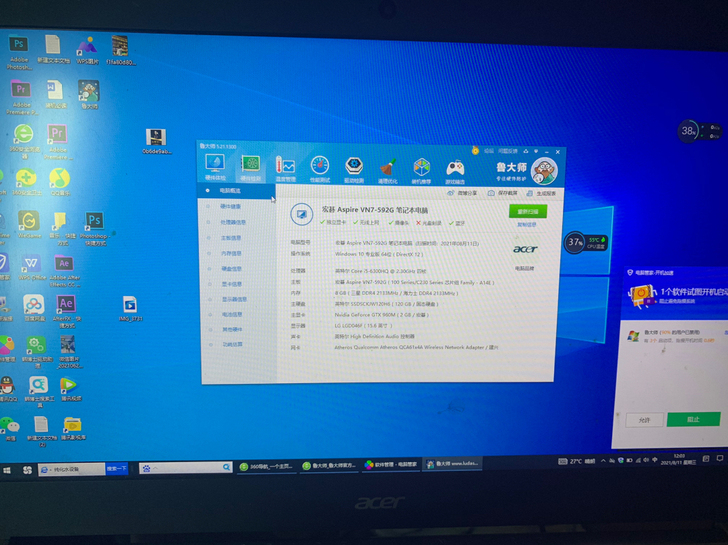The height and width of the screenshot is (545, 728).
Task: Switch to 电池信息 sidebar entry
Action: click(x=232, y=314)
